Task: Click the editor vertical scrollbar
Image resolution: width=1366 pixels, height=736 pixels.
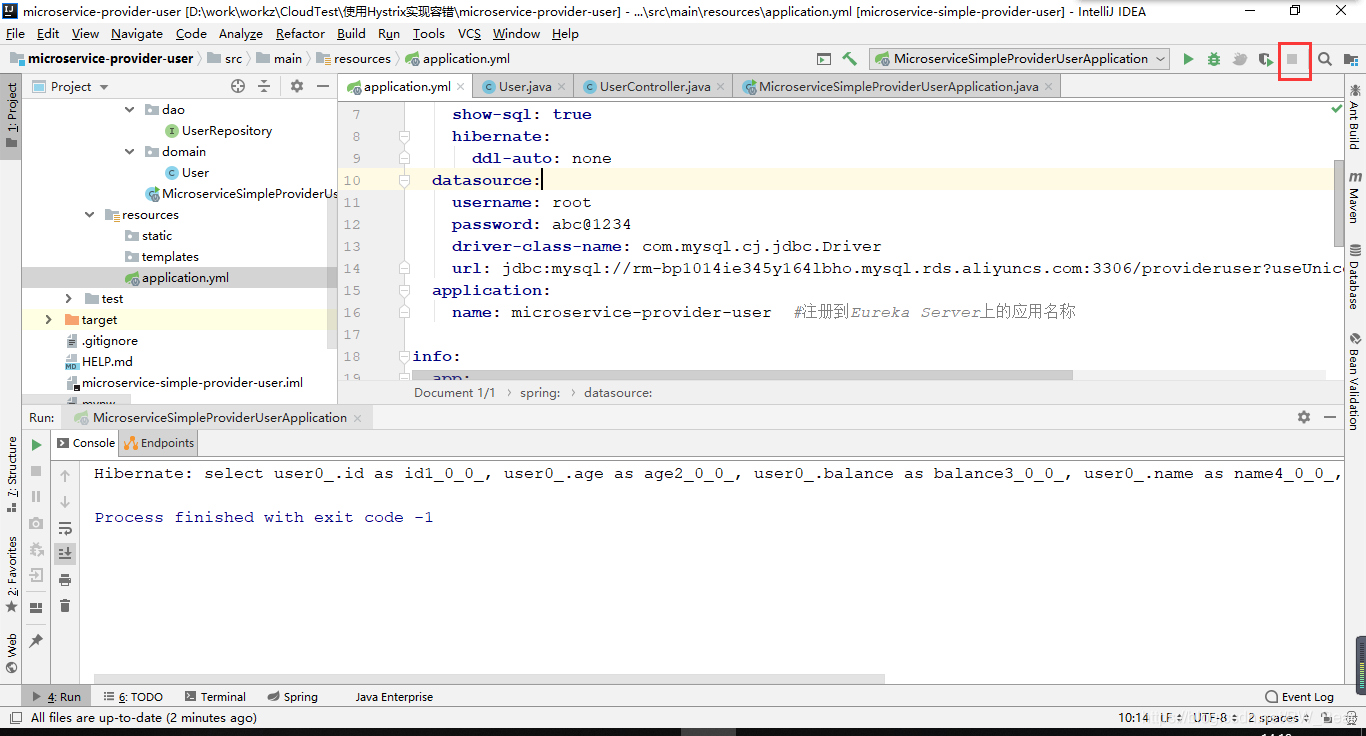Action: click(x=1339, y=203)
